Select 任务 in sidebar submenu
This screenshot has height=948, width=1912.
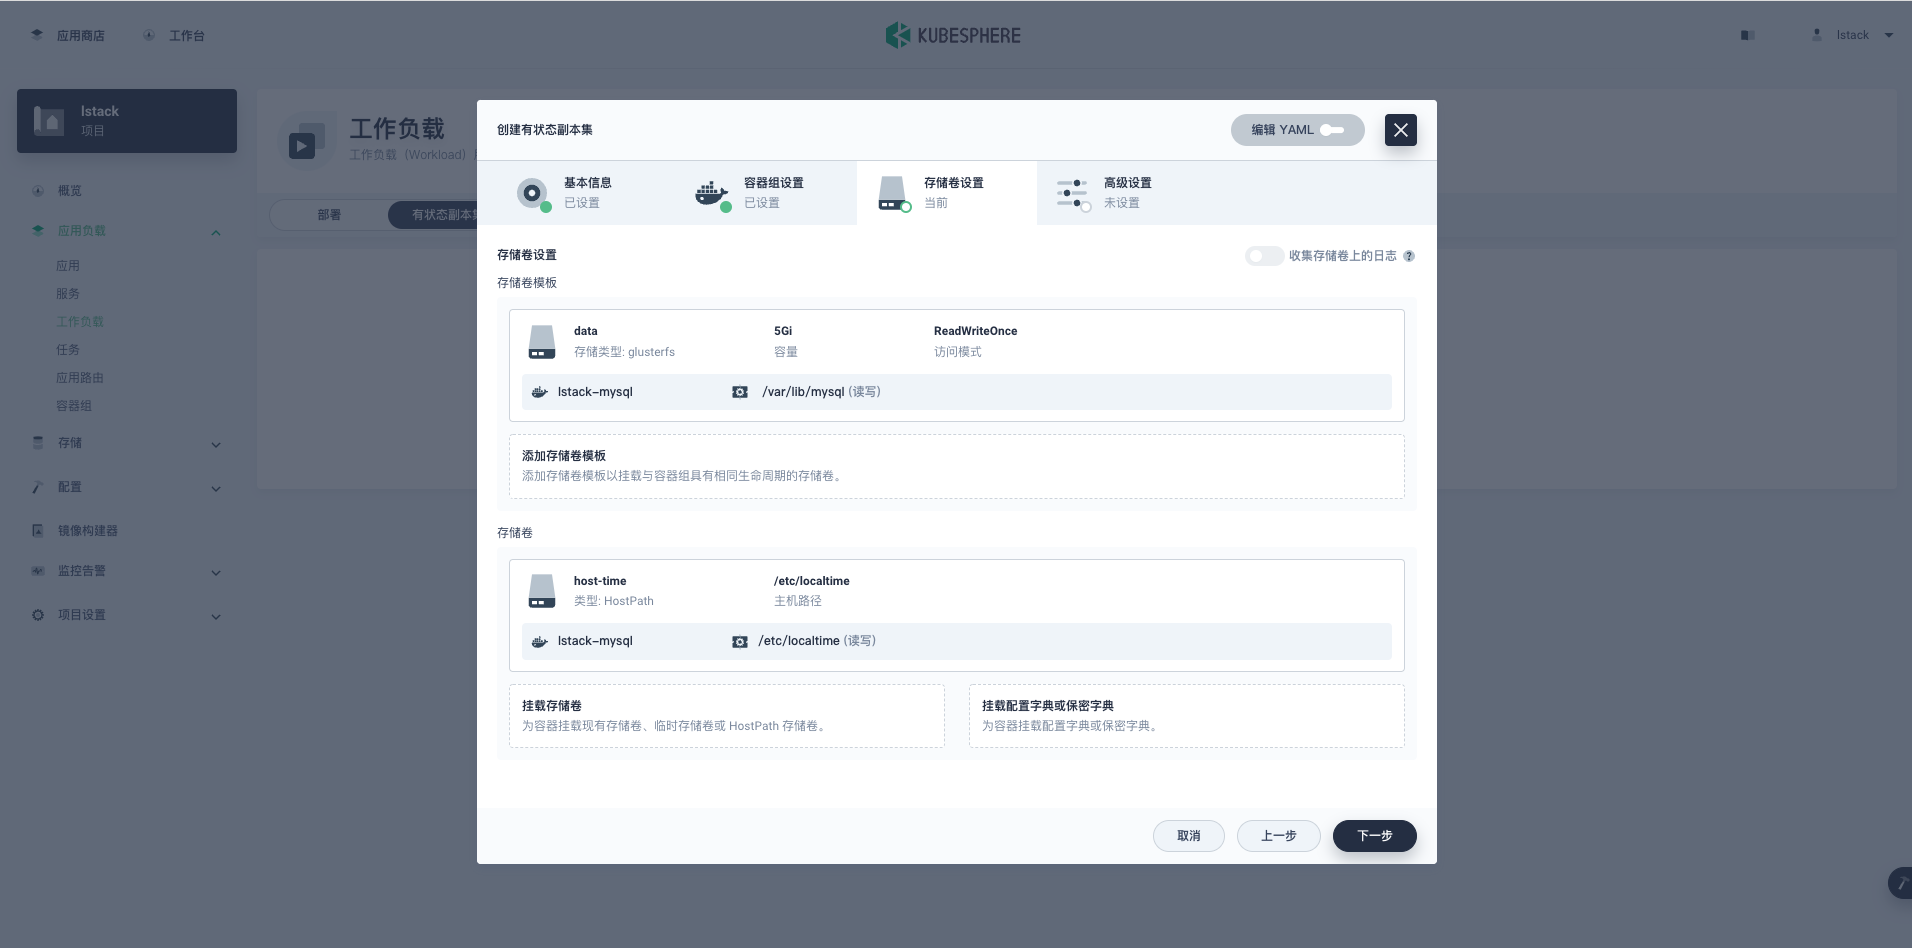point(68,350)
